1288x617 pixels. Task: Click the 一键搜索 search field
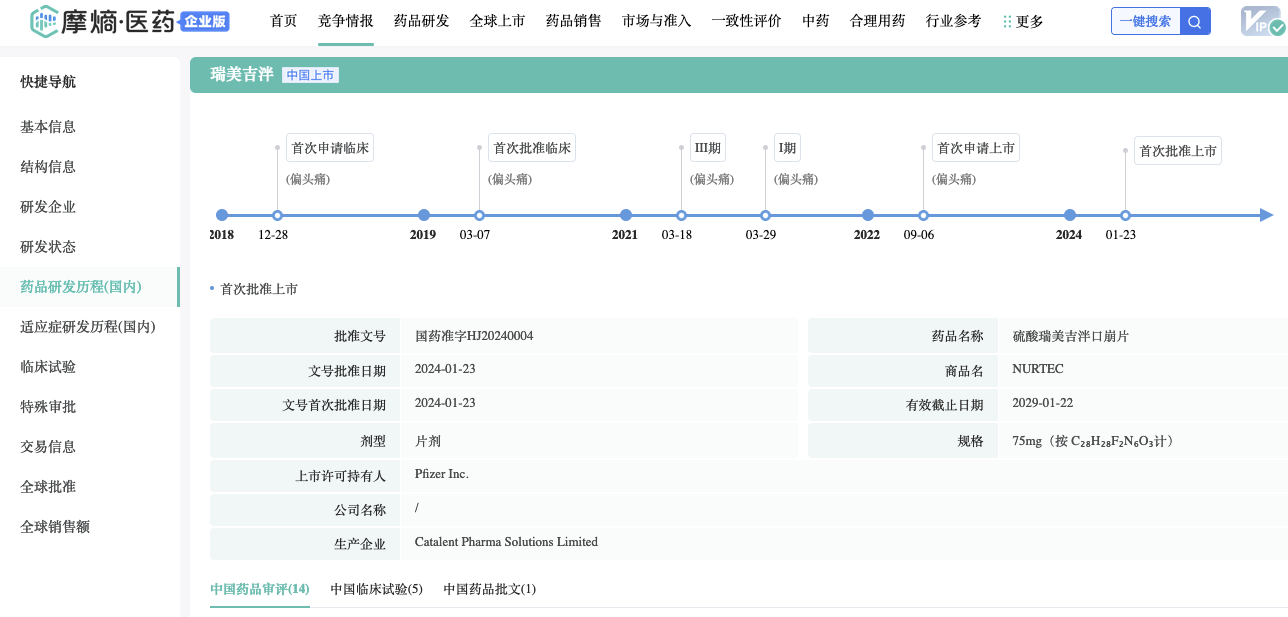(1146, 21)
